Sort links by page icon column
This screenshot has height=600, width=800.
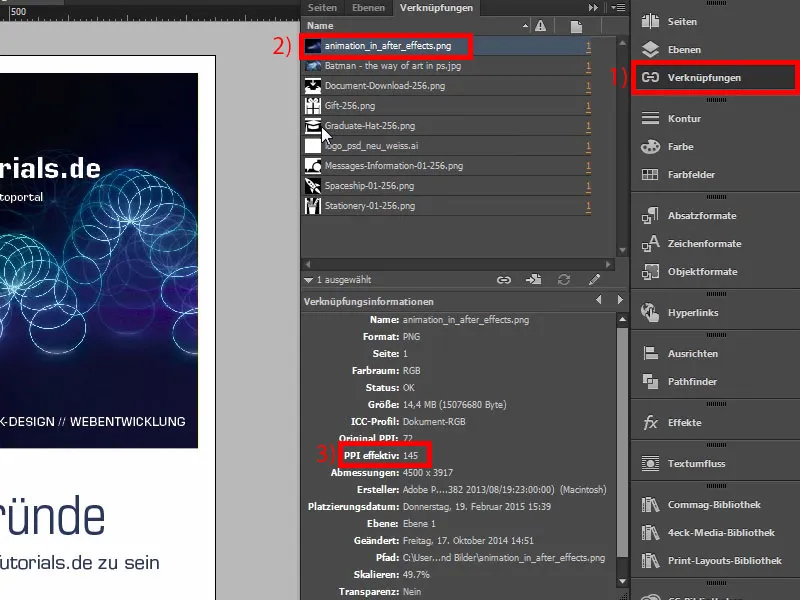[x=576, y=26]
